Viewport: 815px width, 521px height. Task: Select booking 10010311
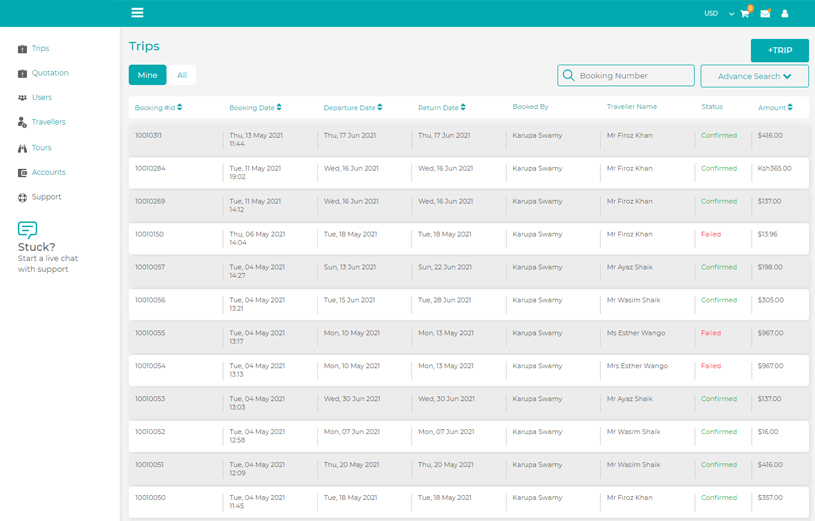tap(148, 135)
